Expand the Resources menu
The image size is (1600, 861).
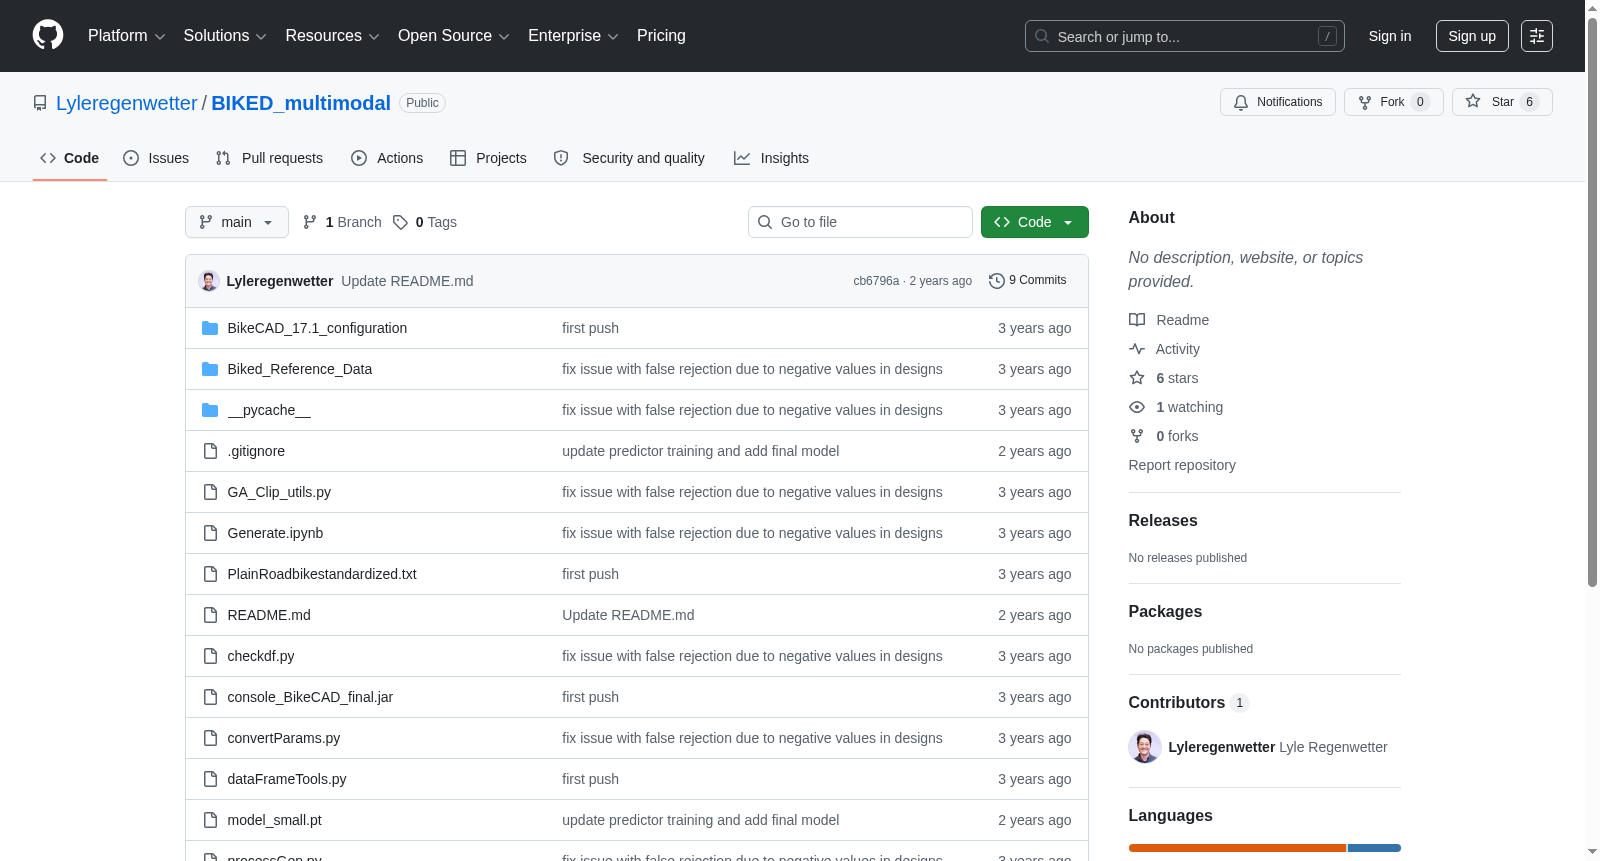click(332, 36)
